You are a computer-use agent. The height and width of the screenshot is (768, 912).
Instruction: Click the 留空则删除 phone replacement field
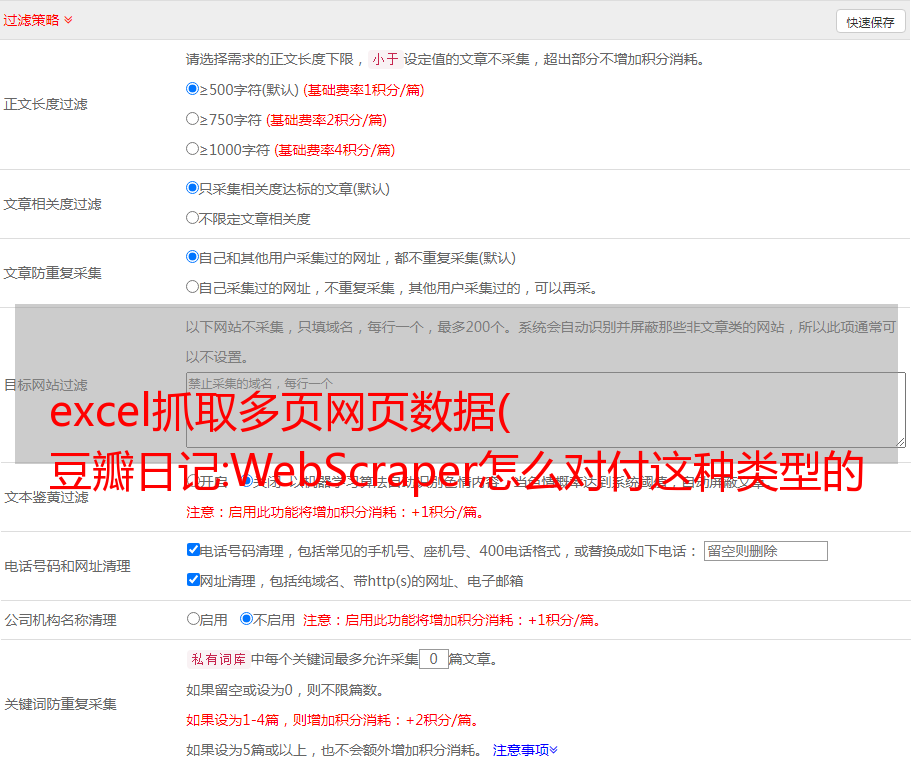(x=765, y=551)
